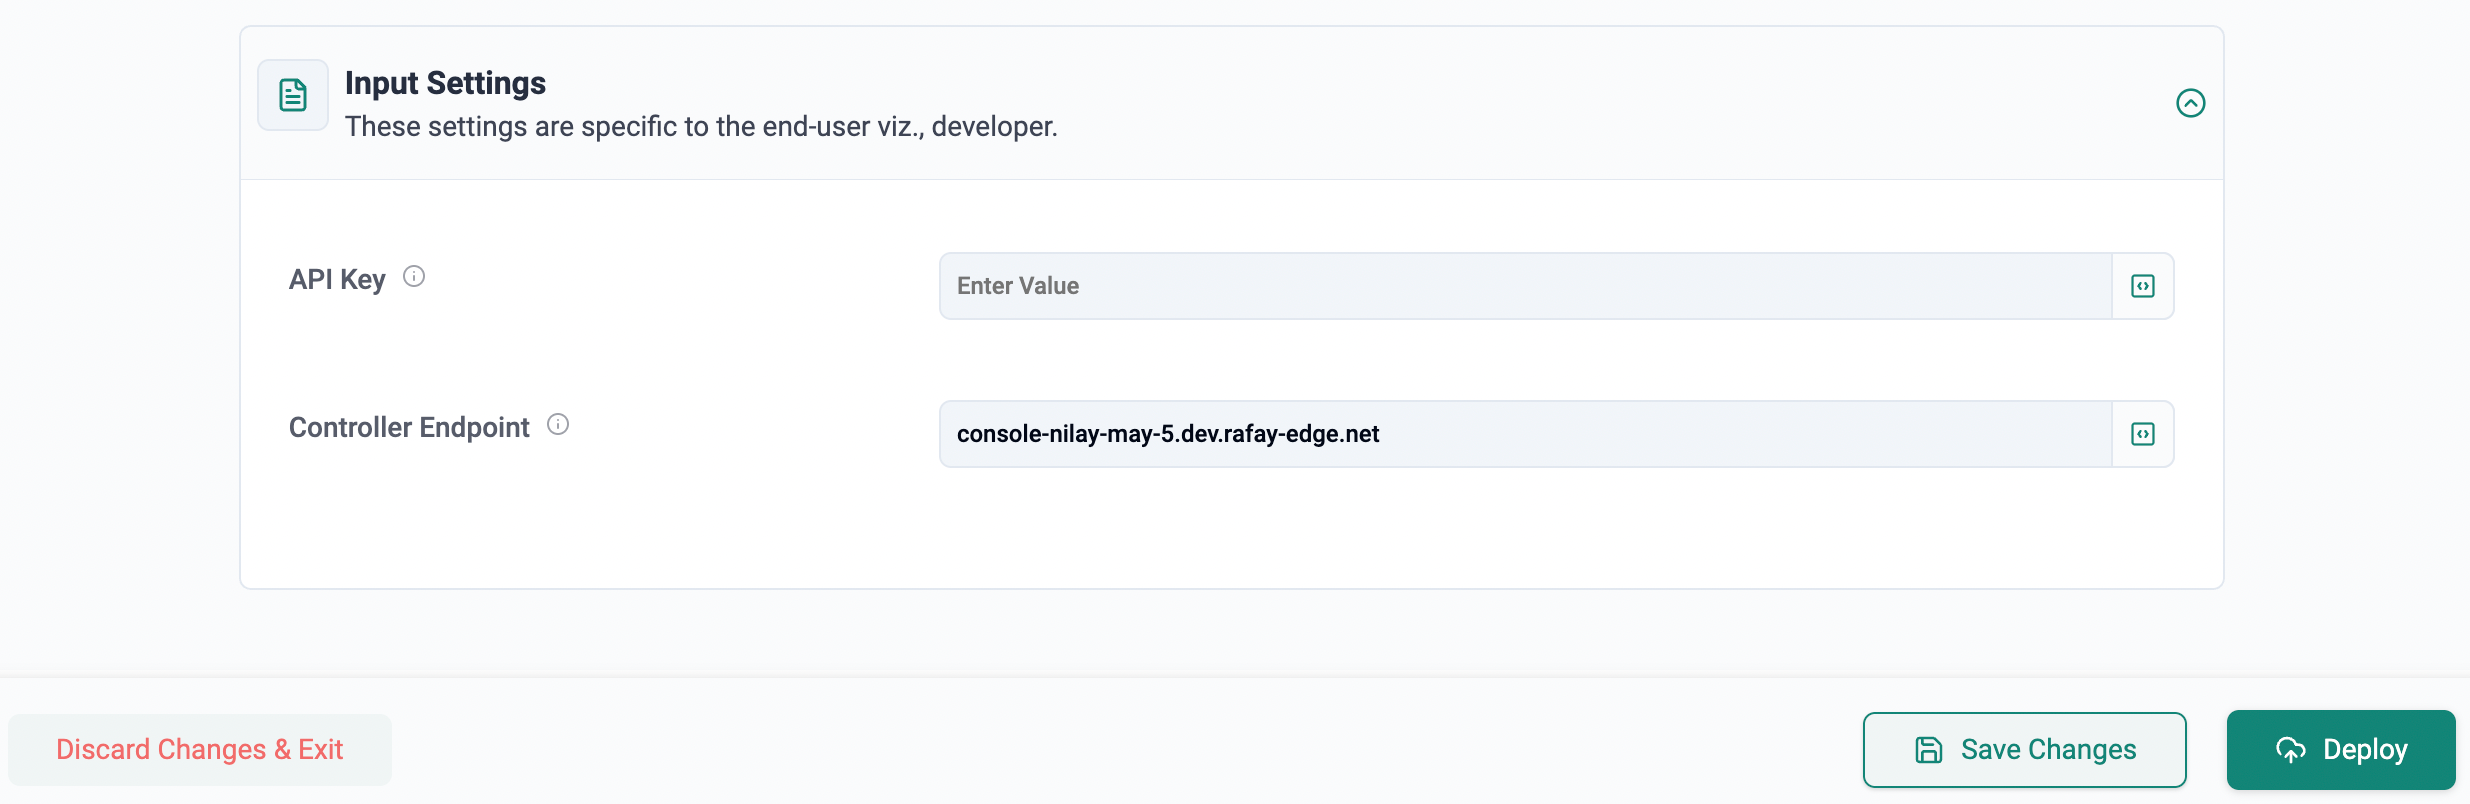
Task: Click the Deploy button
Action: coord(2340,750)
